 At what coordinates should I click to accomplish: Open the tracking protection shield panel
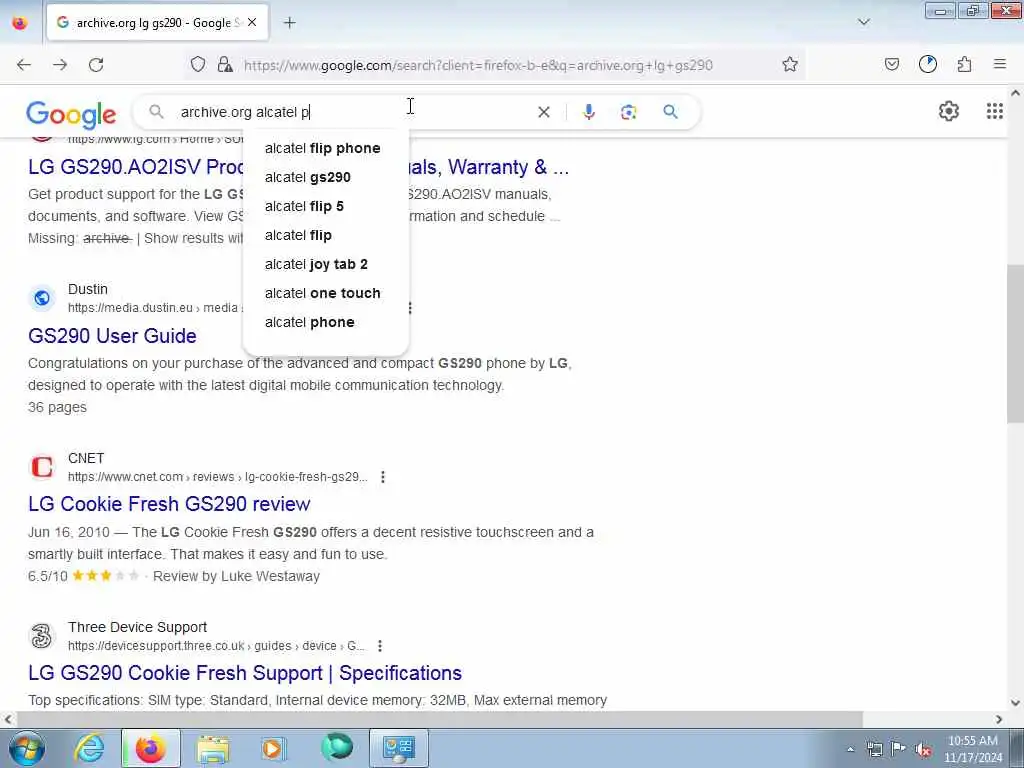(x=198, y=65)
